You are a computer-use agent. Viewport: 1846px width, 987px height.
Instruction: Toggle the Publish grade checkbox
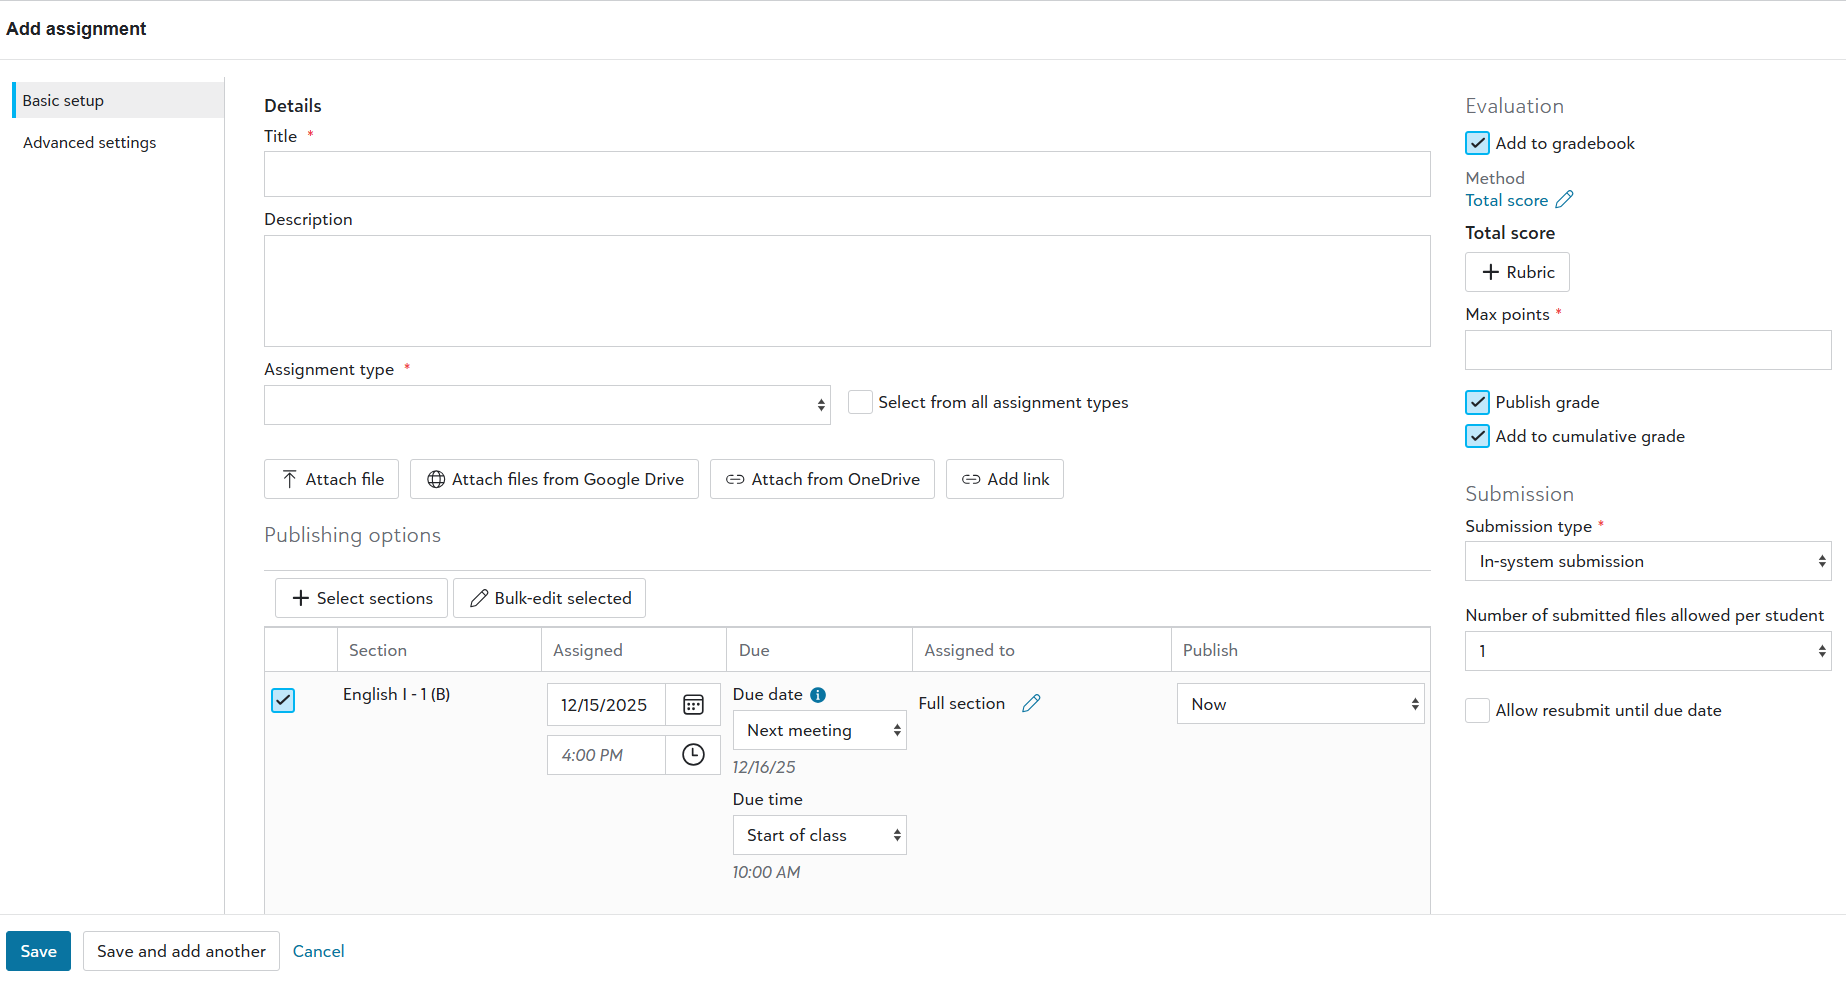(1477, 402)
